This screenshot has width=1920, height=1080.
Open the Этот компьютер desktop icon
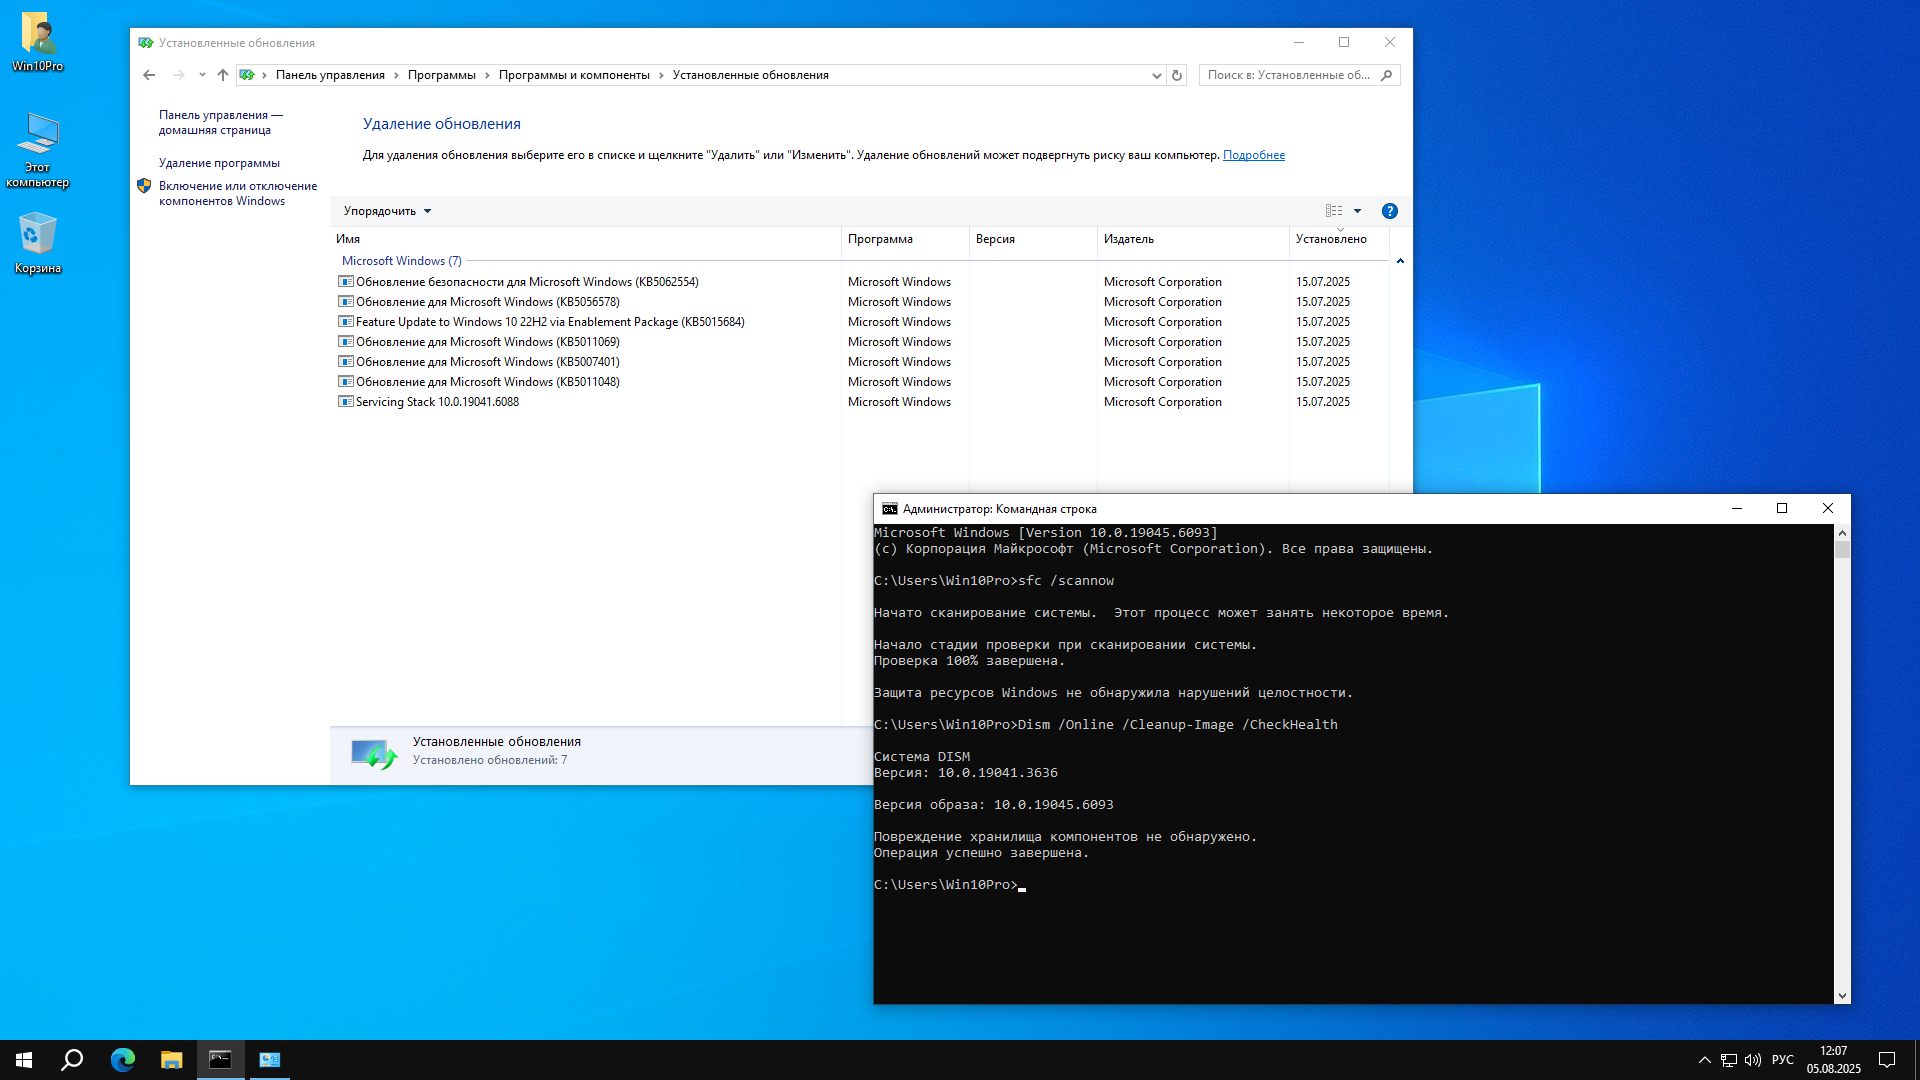click(x=38, y=150)
